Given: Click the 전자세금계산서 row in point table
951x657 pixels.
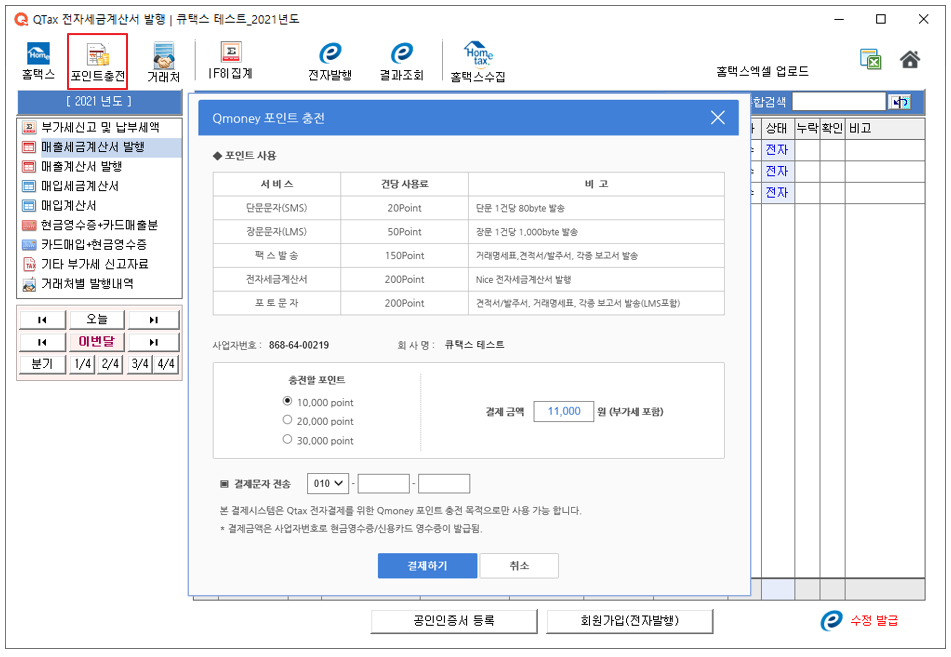Looking at the screenshot, I should (x=468, y=280).
